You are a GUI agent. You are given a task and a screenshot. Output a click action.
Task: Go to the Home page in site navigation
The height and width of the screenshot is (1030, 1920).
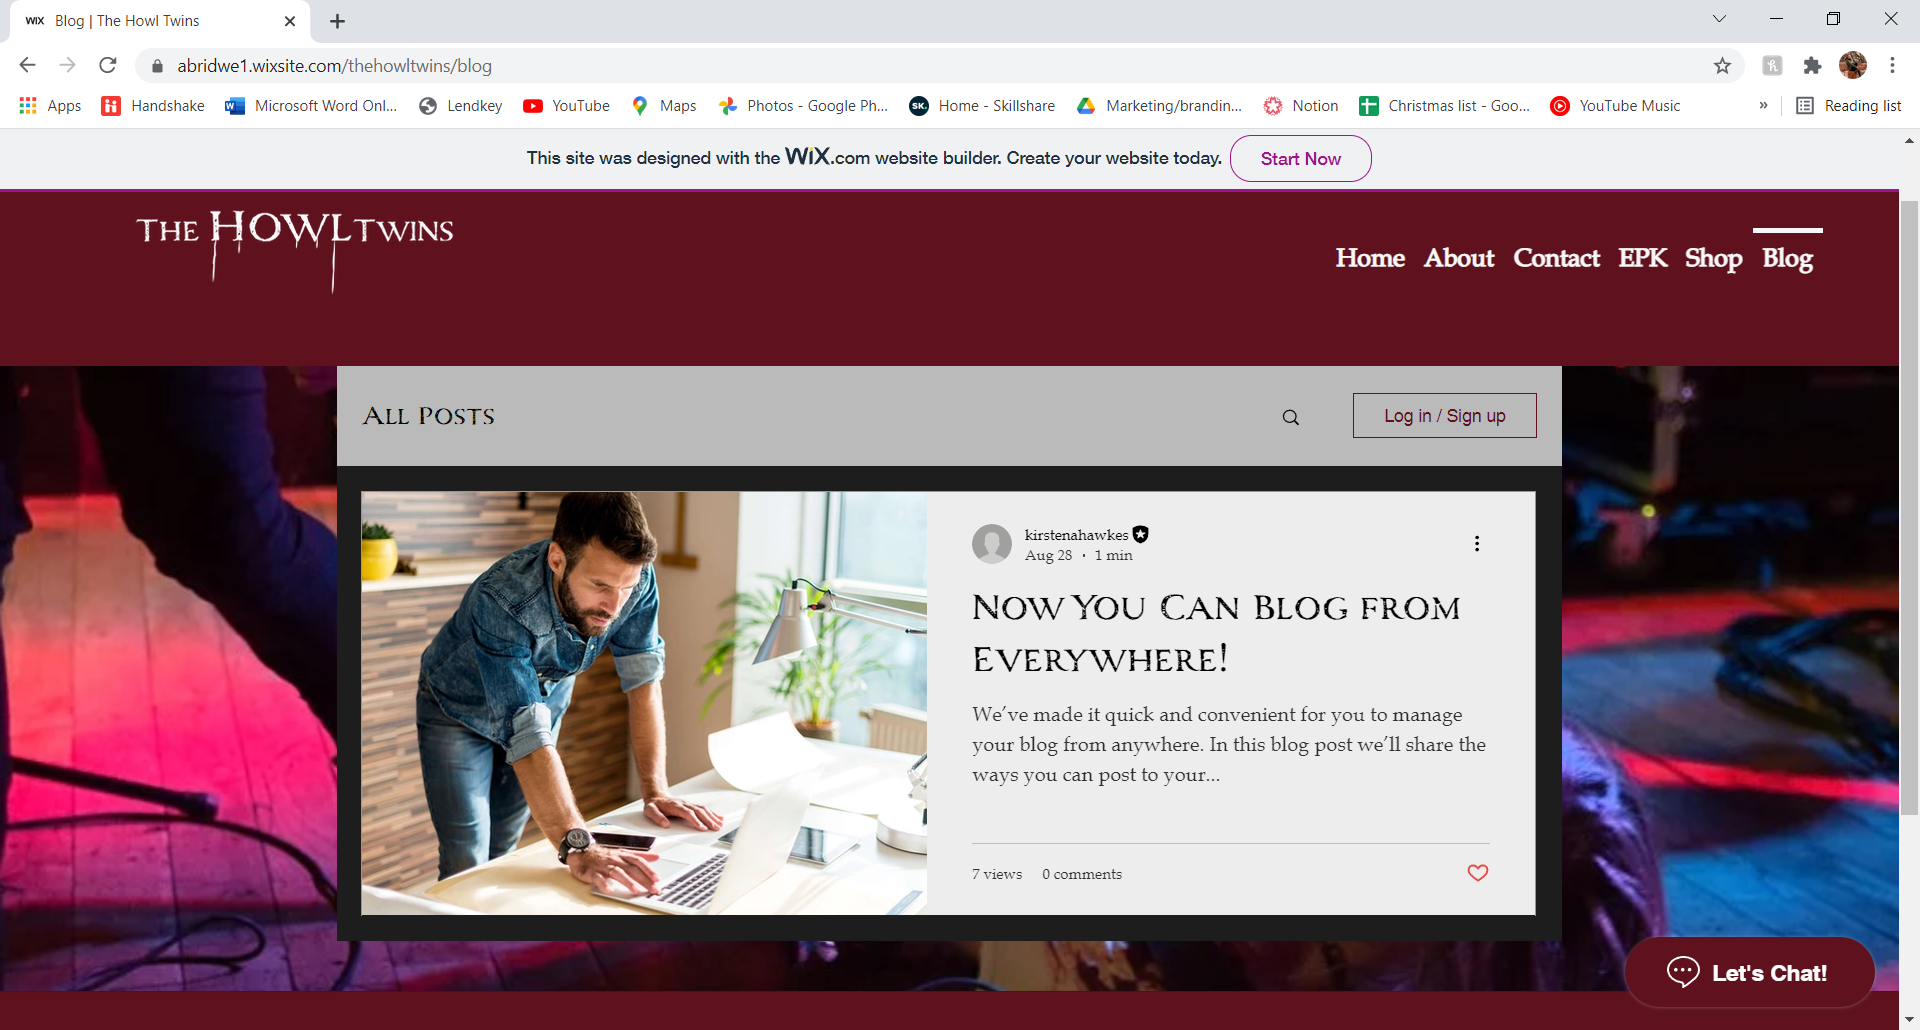(1370, 258)
